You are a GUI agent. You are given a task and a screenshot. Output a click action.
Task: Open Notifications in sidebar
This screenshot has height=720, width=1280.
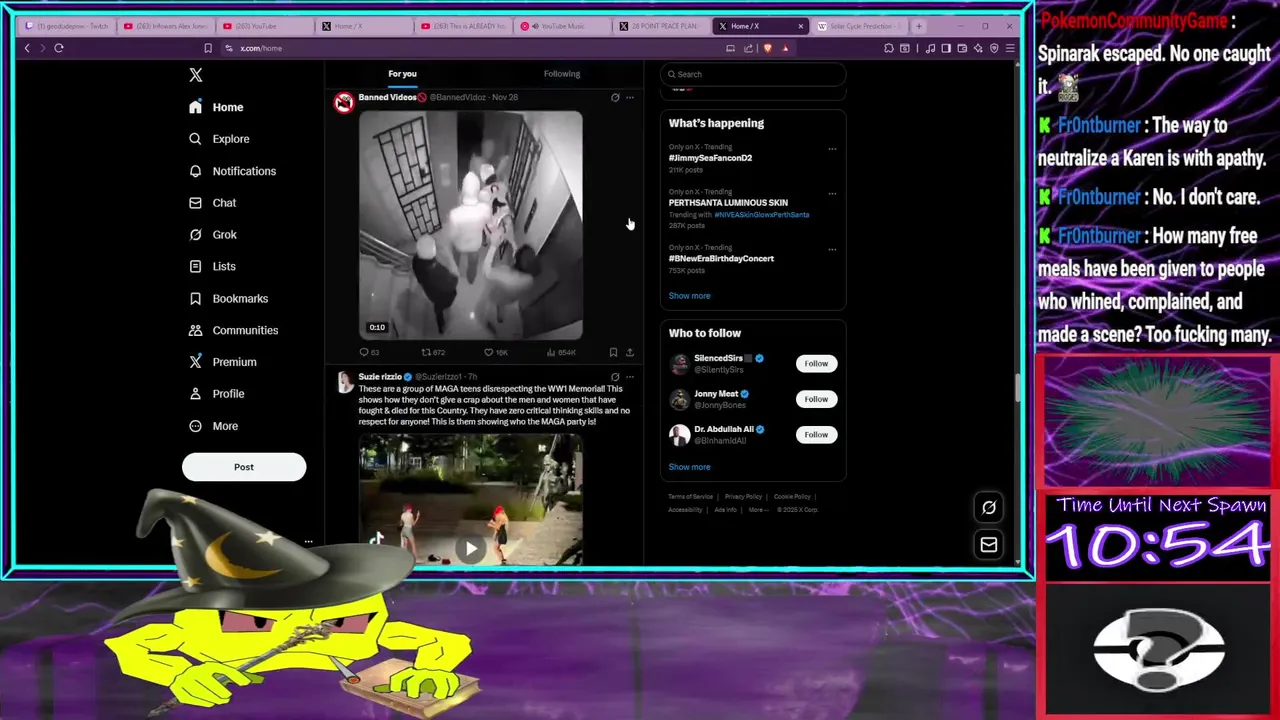pos(232,171)
